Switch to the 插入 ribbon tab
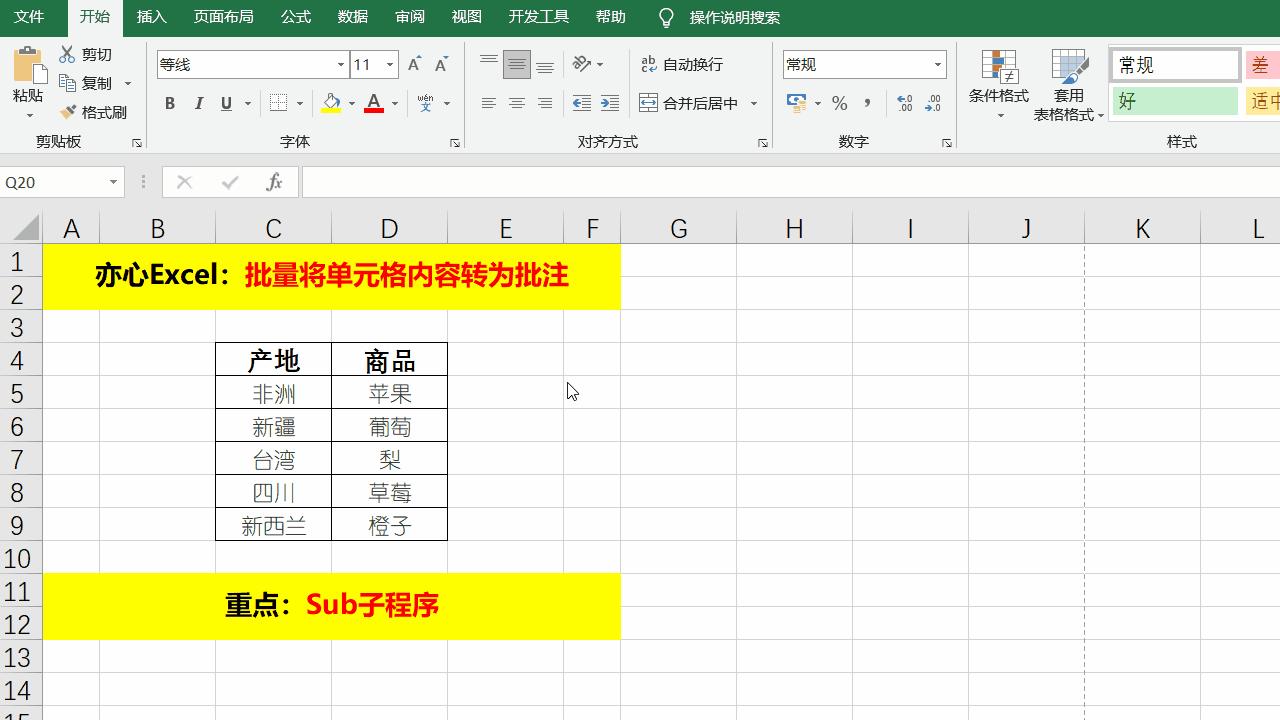The height and width of the screenshot is (720, 1280). (x=150, y=17)
